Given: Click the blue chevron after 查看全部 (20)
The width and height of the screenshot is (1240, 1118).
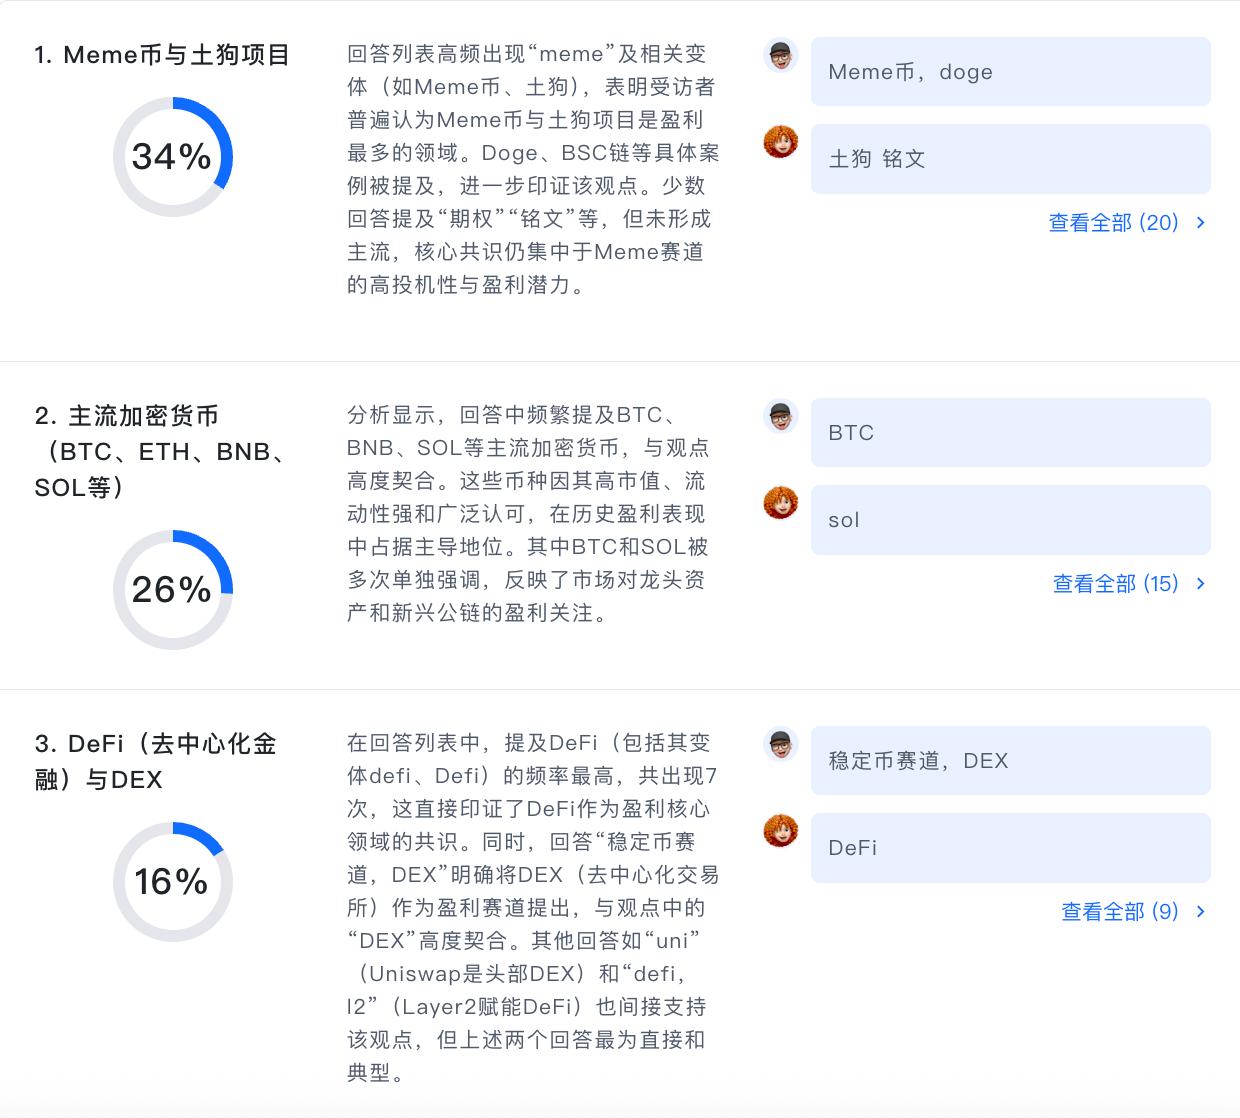Looking at the screenshot, I should [x=1200, y=223].
